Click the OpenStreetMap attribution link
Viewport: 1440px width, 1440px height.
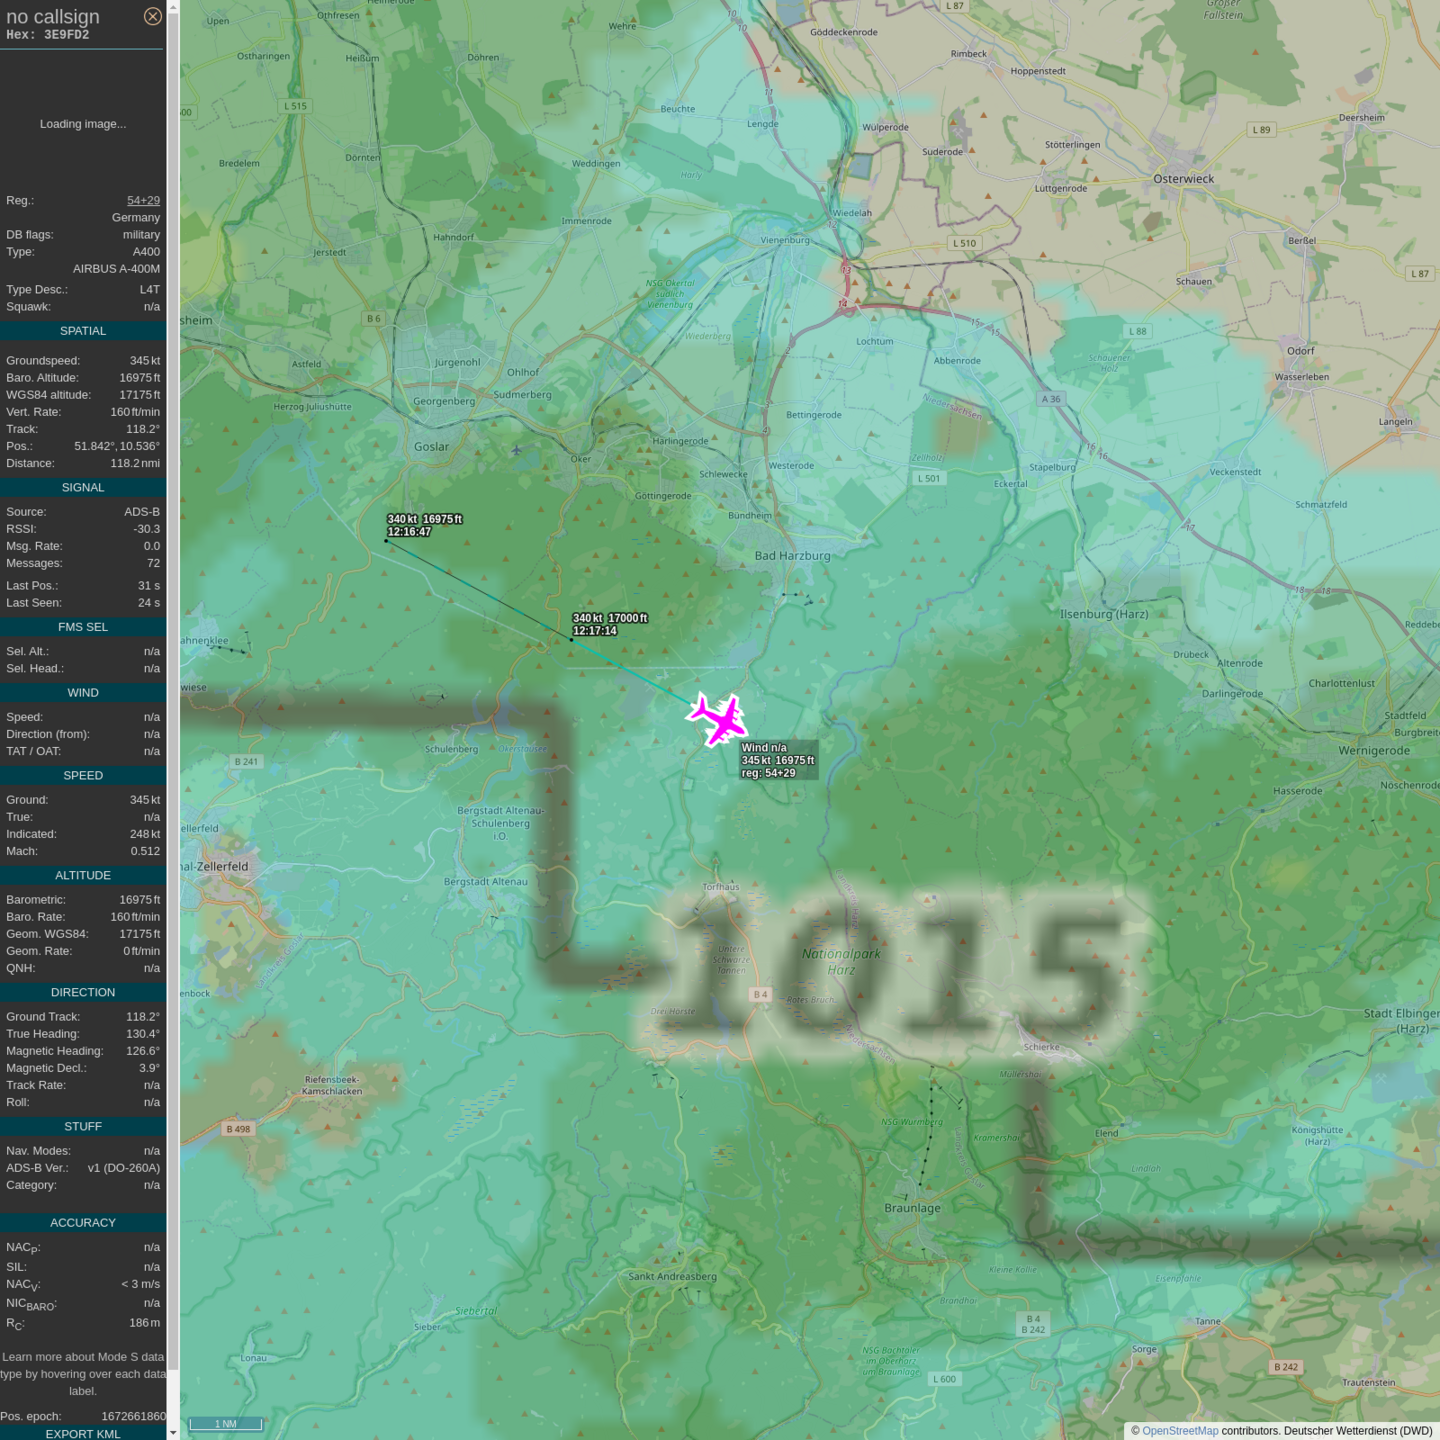click(x=1180, y=1431)
